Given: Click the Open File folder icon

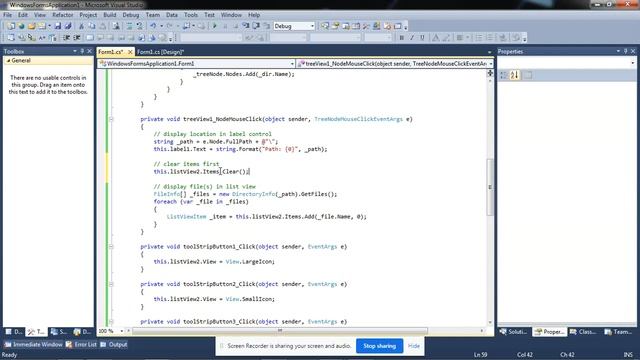Looking at the screenshot, I should pos(32,26).
